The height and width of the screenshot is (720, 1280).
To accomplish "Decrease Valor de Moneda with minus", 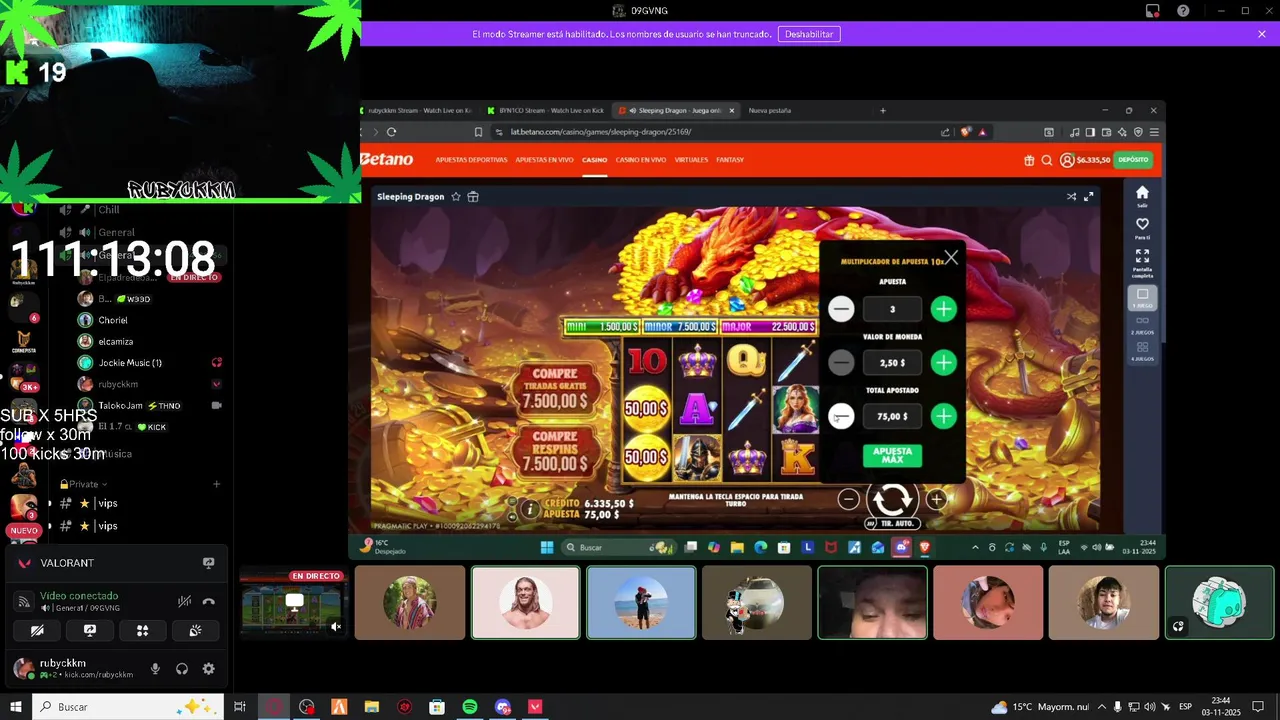I will (x=841, y=362).
